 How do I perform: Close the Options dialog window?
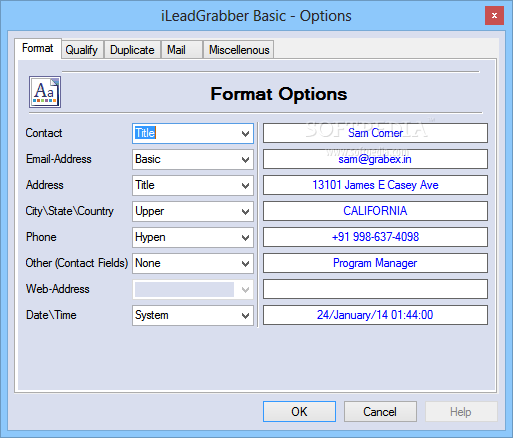click(x=494, y=15)
